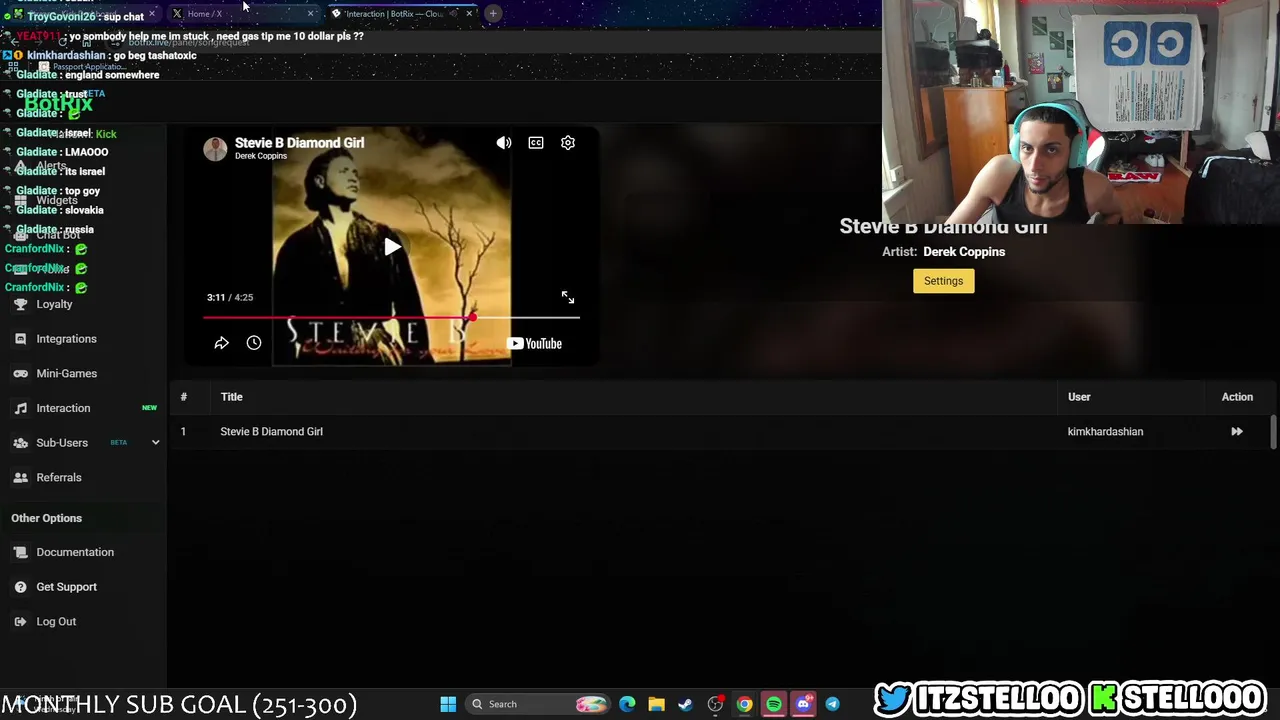The image size is (1280, 720).
Task: Click Derek Coppins name under the player title
Action: click(x=261, y=156)
